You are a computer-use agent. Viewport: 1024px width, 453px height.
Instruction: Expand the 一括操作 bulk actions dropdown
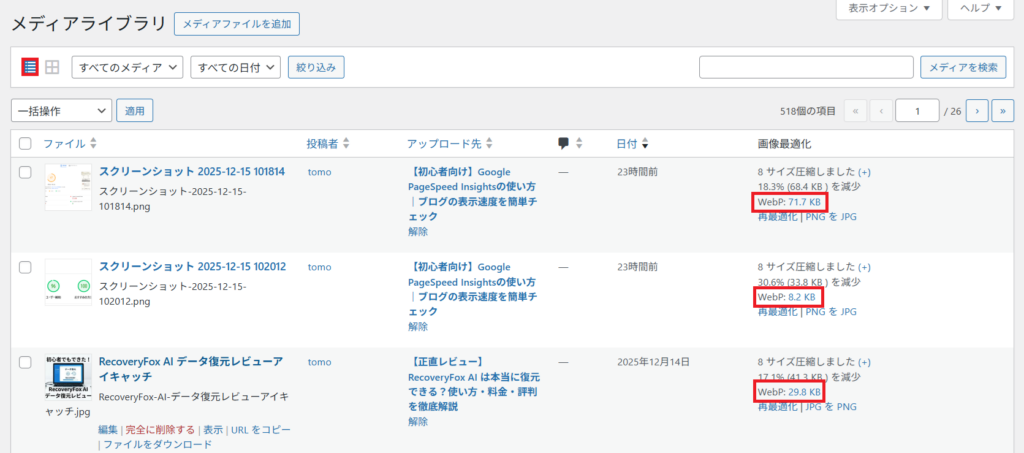[x=62, y=111]
